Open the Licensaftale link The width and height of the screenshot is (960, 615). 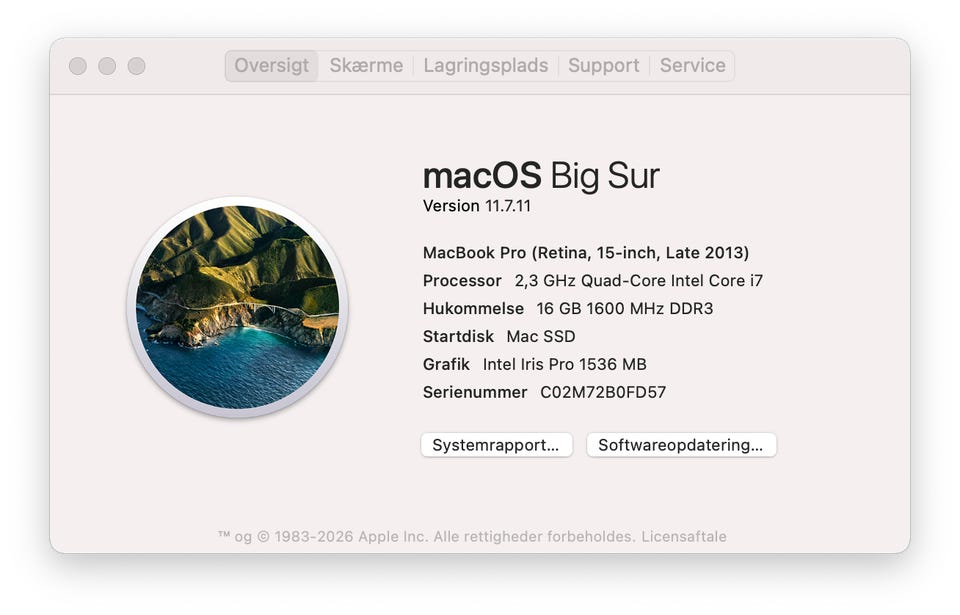684,537
